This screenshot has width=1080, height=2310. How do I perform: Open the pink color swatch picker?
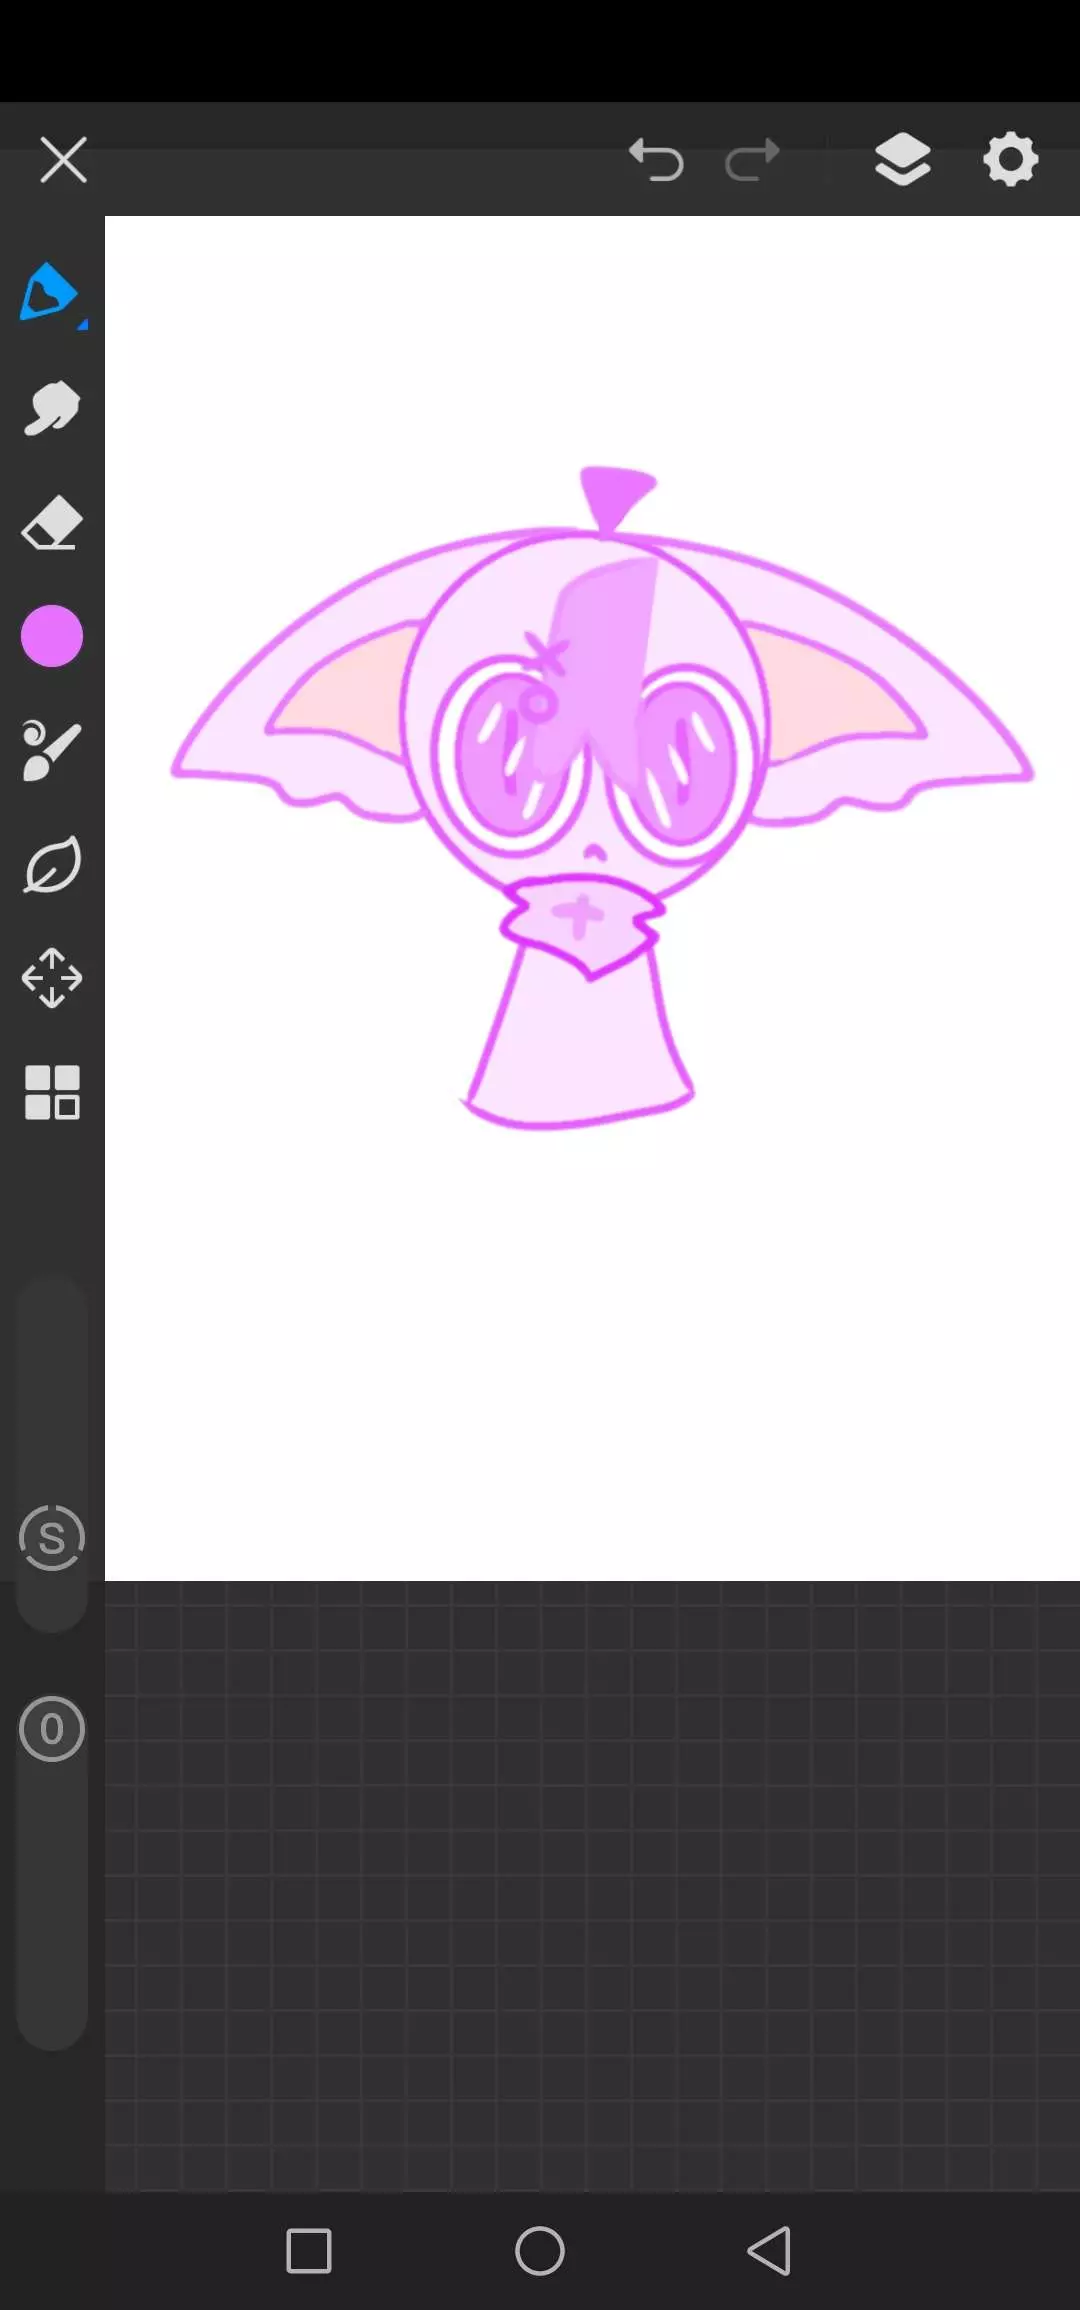(x=52, y=636)
